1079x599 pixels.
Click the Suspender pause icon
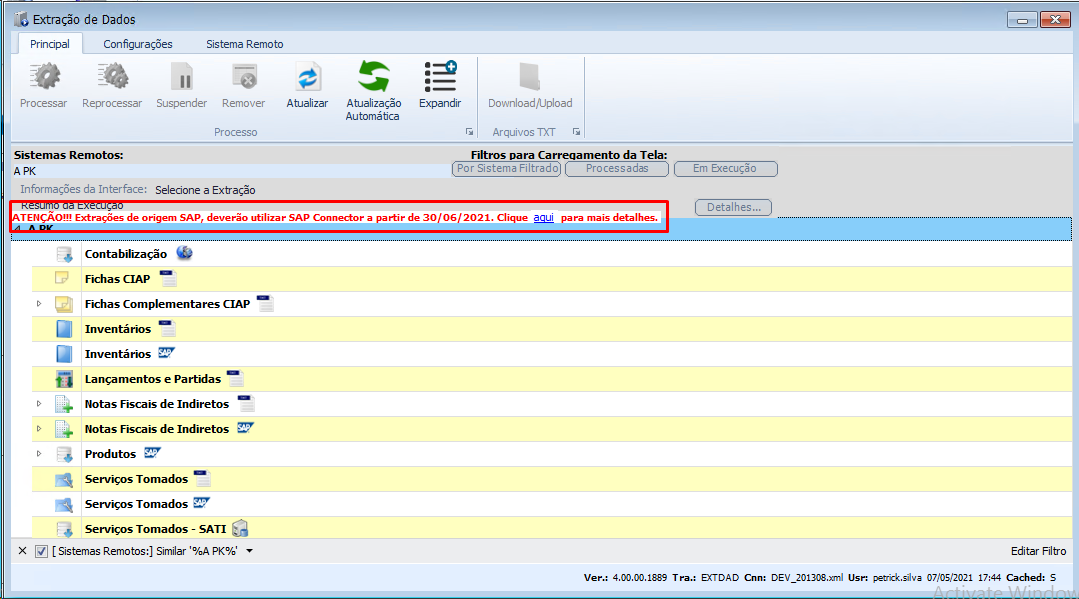click(182, 76)
